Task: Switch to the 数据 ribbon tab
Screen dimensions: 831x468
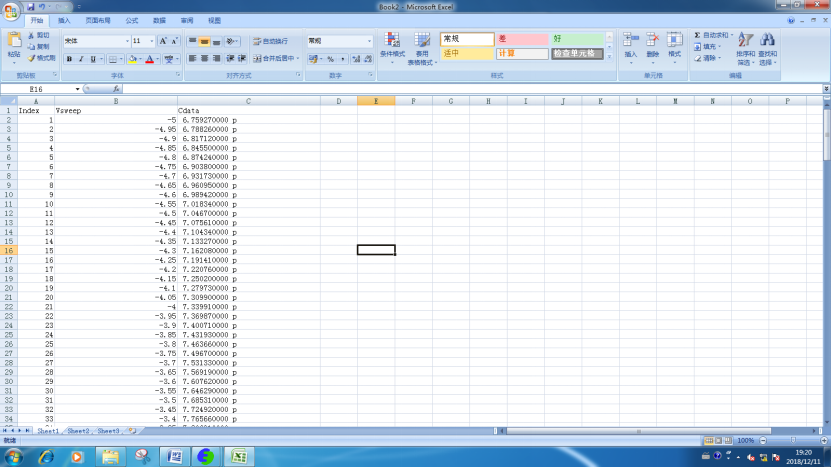Action: click(x=160, y=21)
